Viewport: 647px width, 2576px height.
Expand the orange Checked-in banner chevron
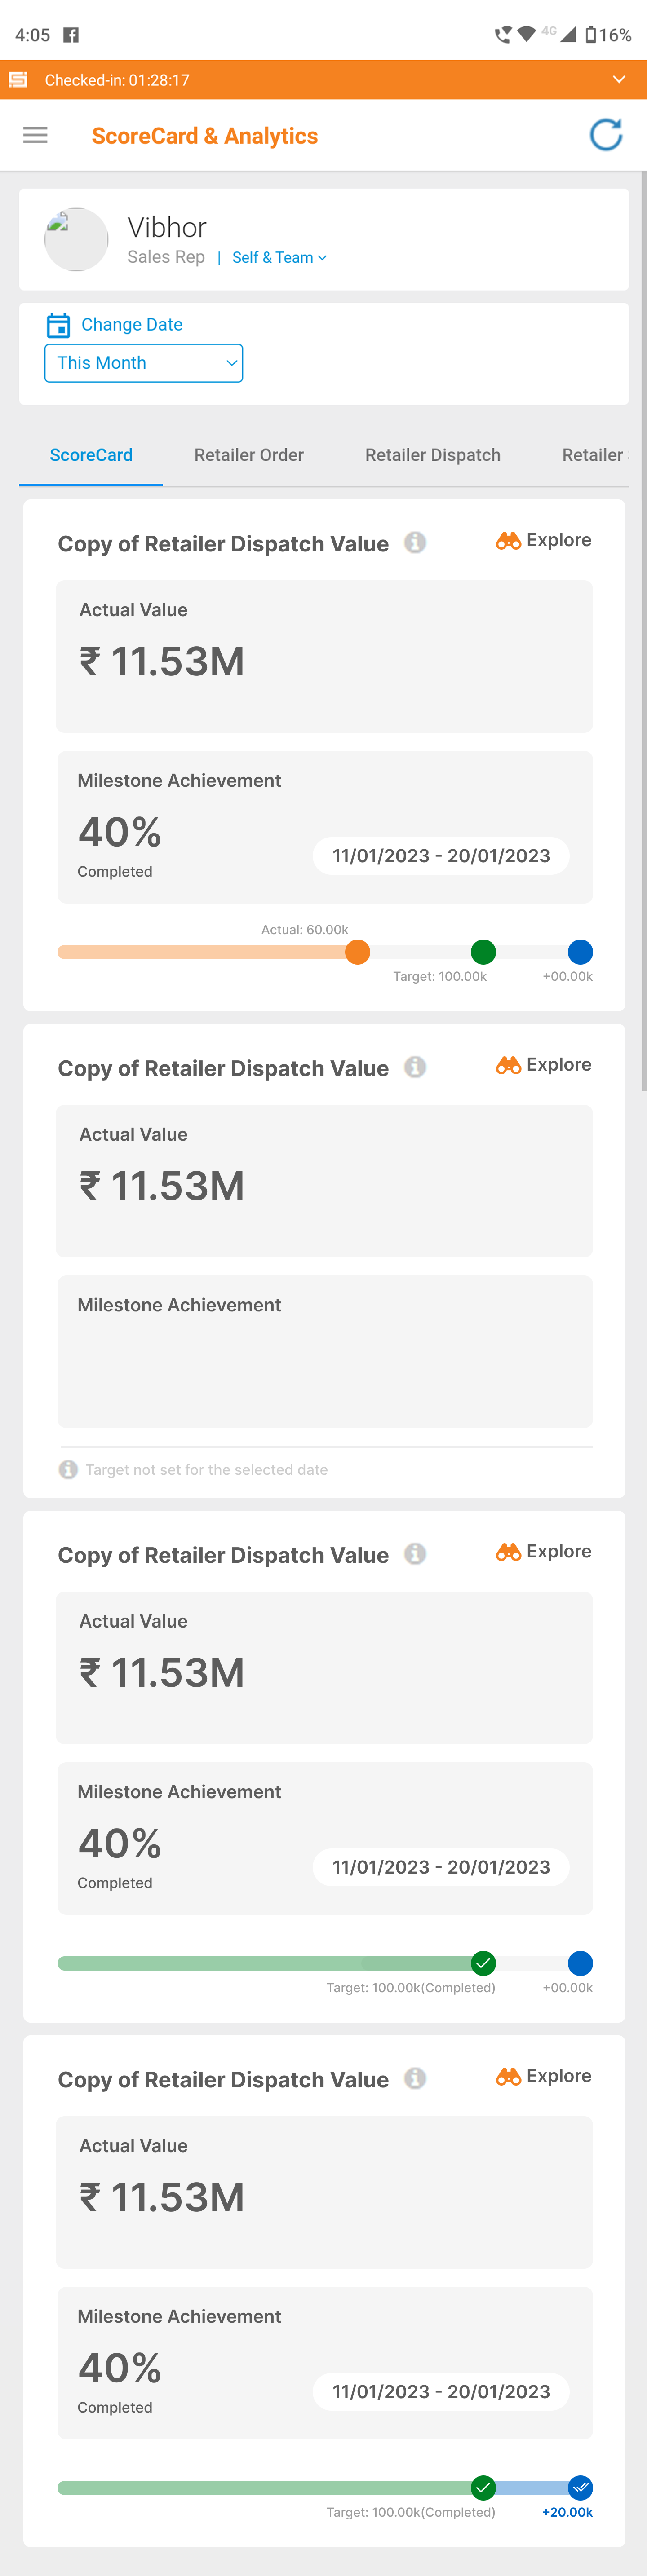click(x=619, y=80)
